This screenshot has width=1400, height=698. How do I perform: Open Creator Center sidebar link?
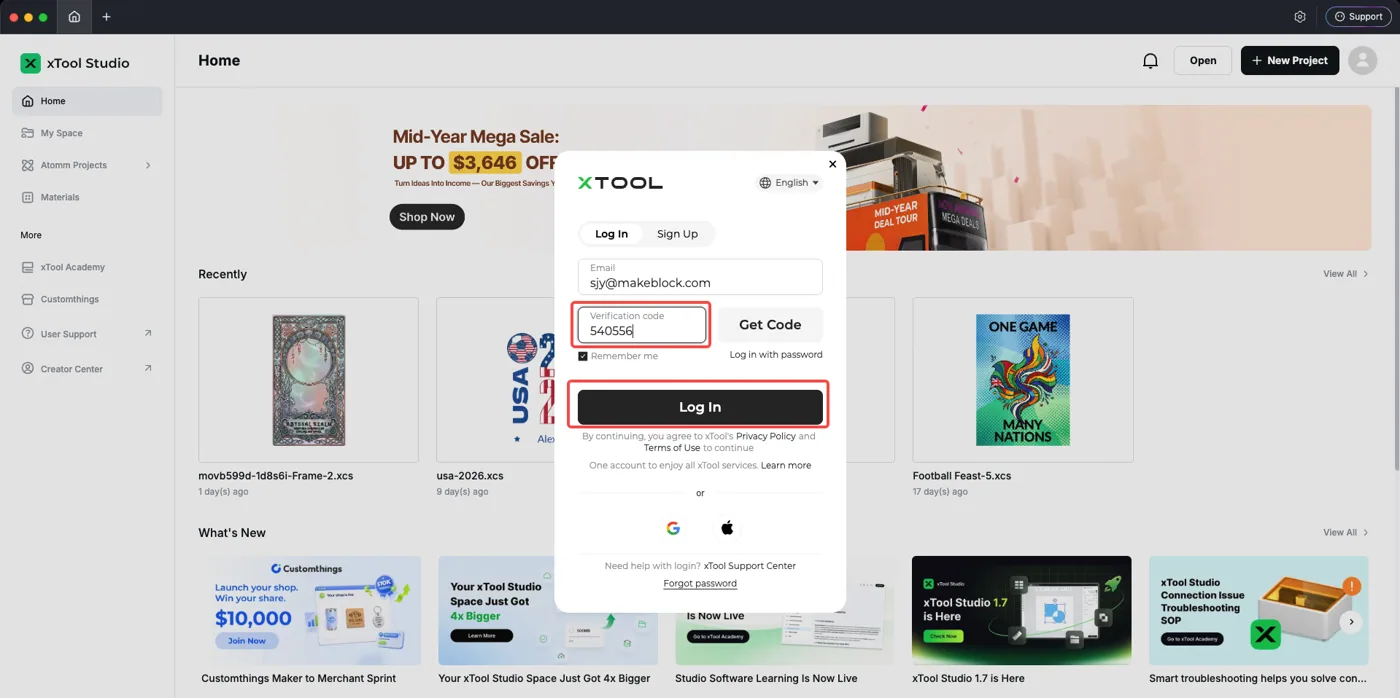point(87,369)
